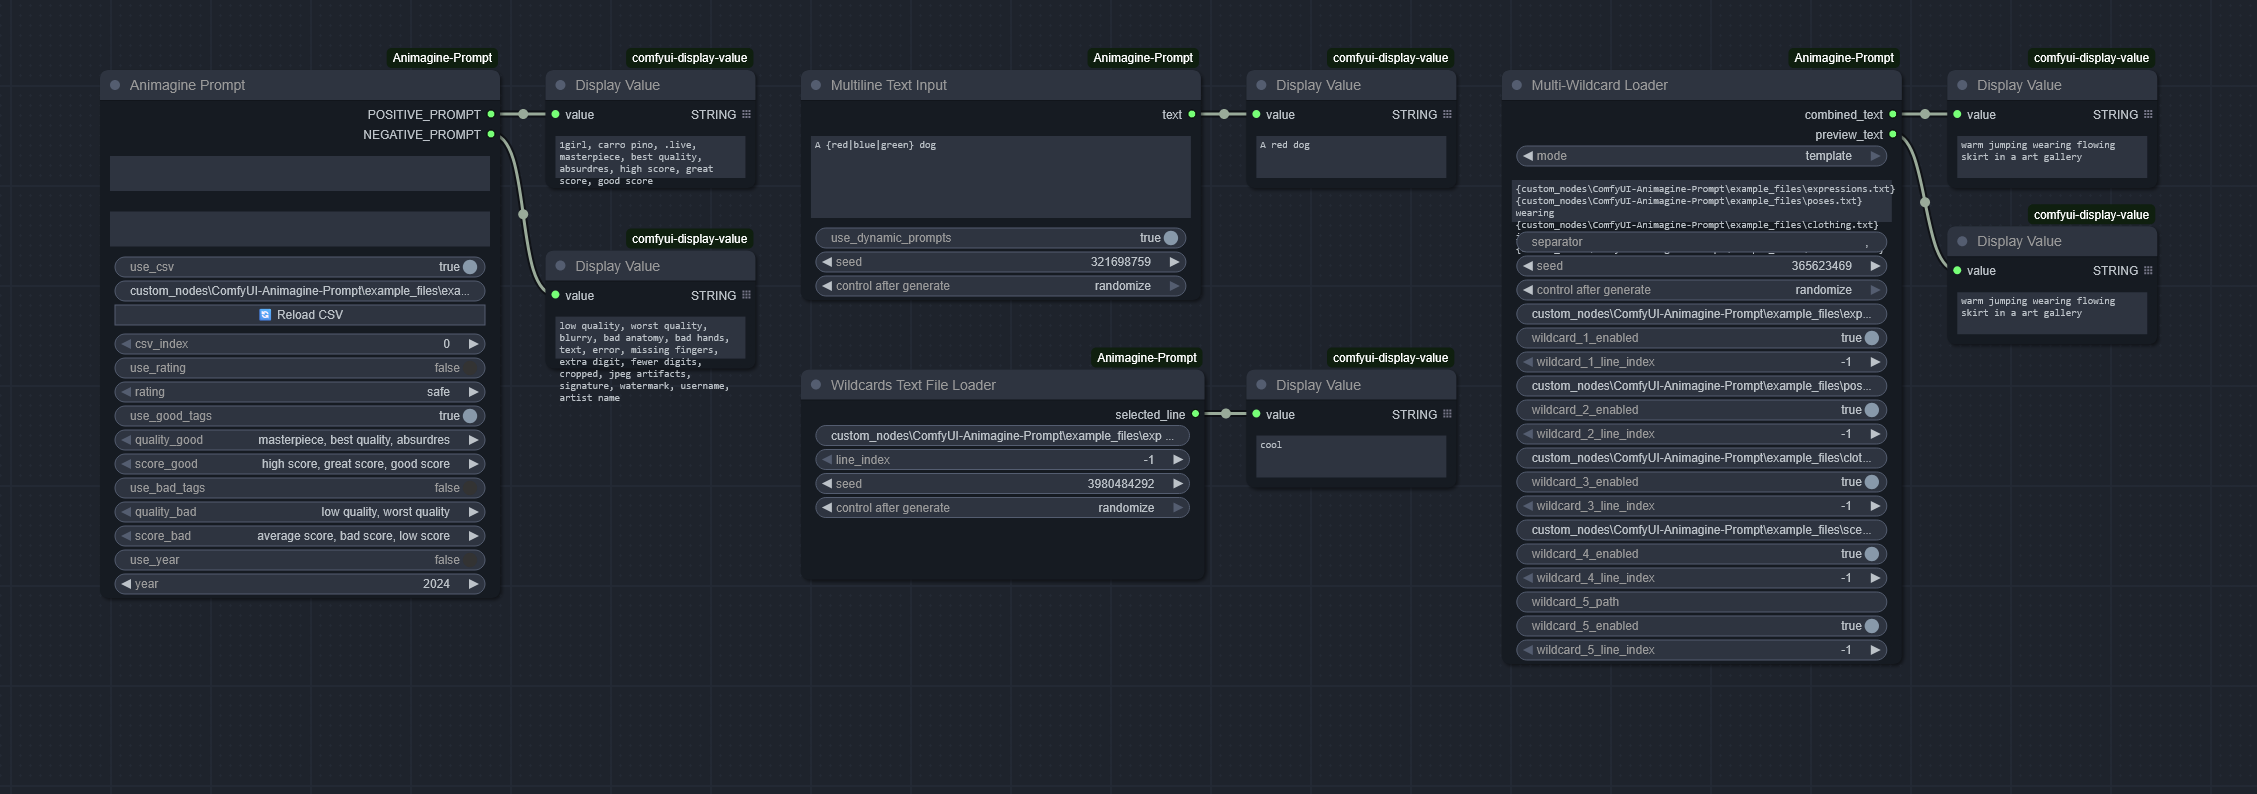Image resolution: width=2257 pixels, height=794 pixels.
Task: Click file path field in Wildcards Text File Loader
Action: (1003, 436)
